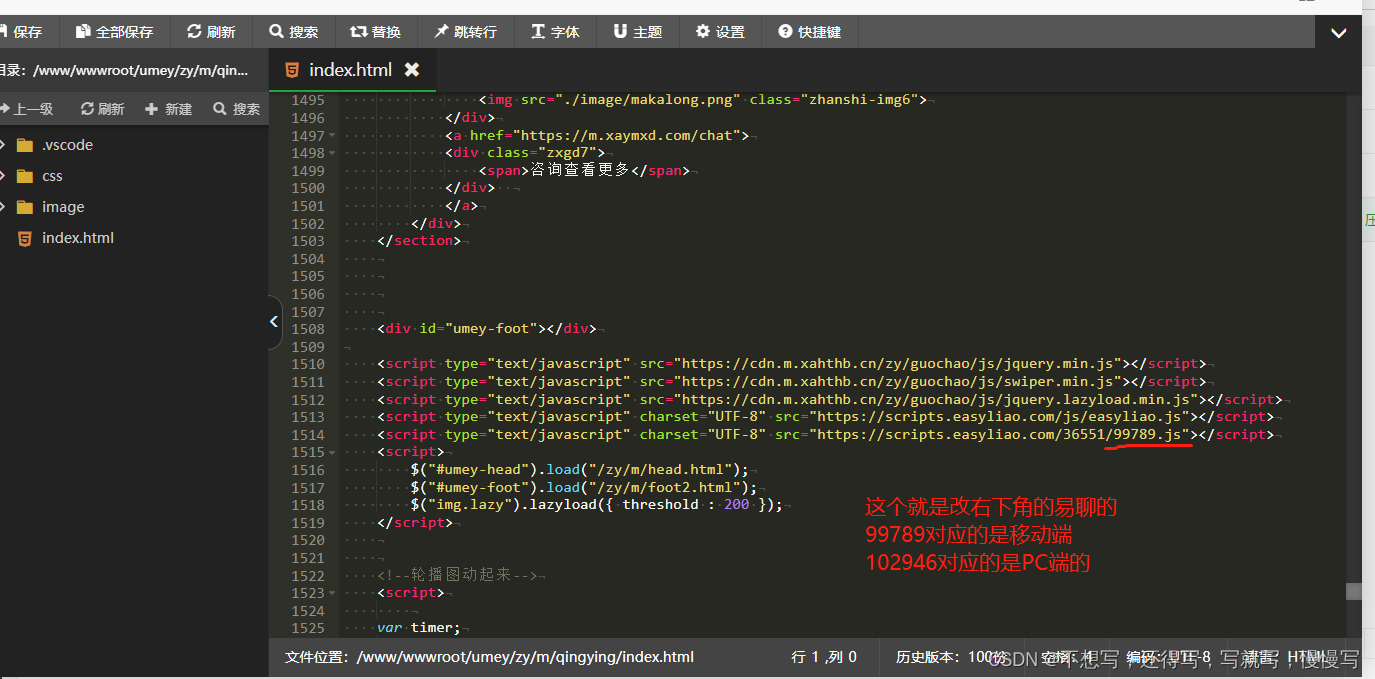Open 历史版本 (History versions) in the status bar
The height and width of the screenshot is (679, 1375).
tap(950, 657)
